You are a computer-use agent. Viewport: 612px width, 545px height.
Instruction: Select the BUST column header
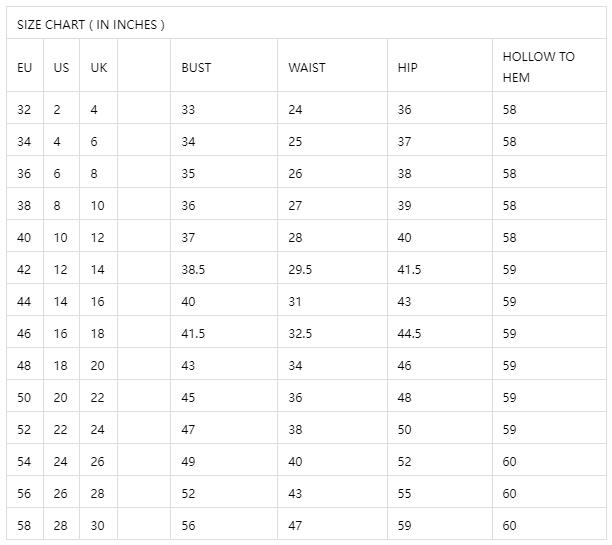point(196,68)
